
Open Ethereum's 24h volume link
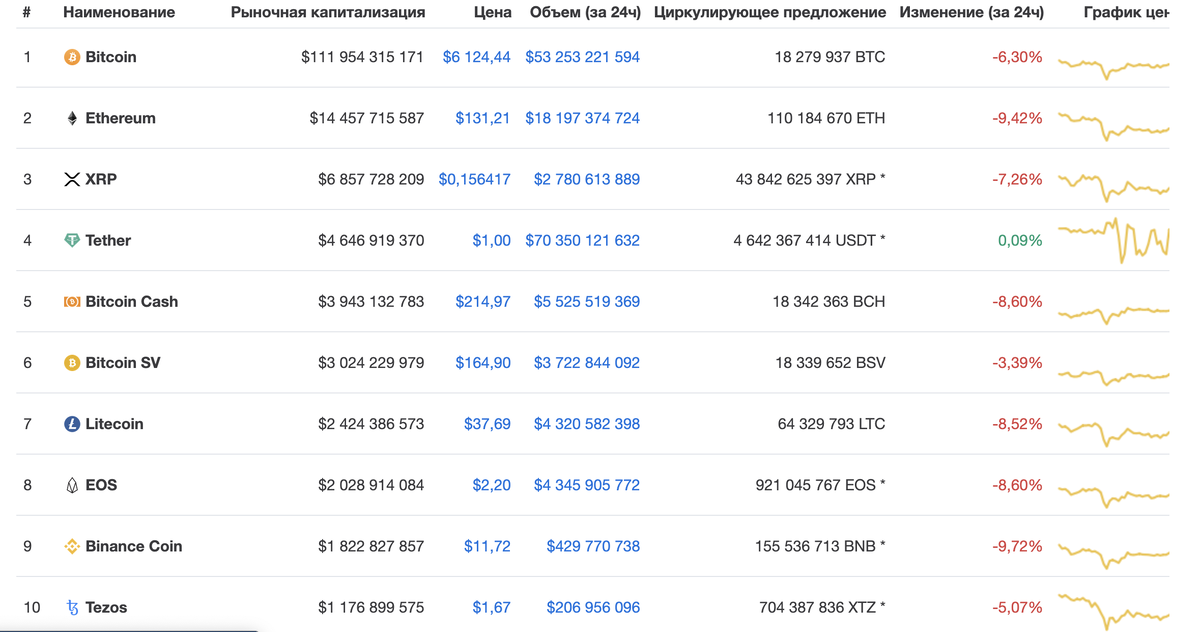582,118
